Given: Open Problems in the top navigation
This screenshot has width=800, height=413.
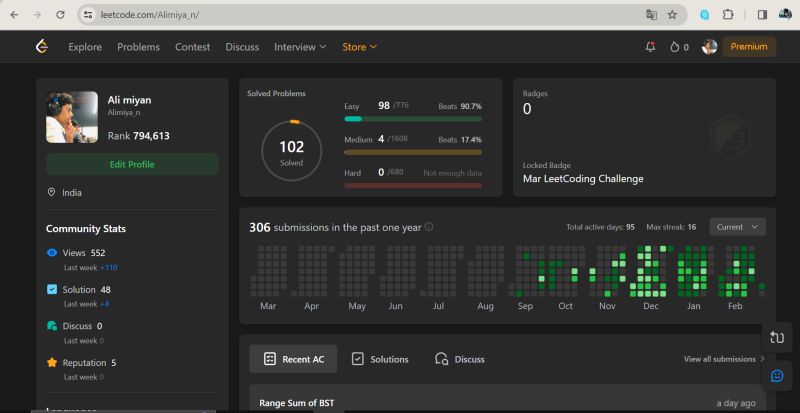Looking at the screenshot, I should (x=138, y=47).
